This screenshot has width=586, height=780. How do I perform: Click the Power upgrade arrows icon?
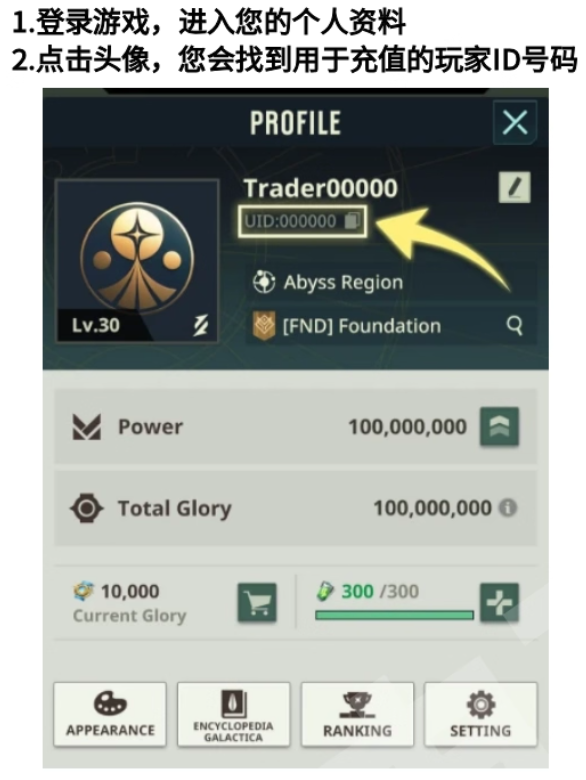[499, 427]
